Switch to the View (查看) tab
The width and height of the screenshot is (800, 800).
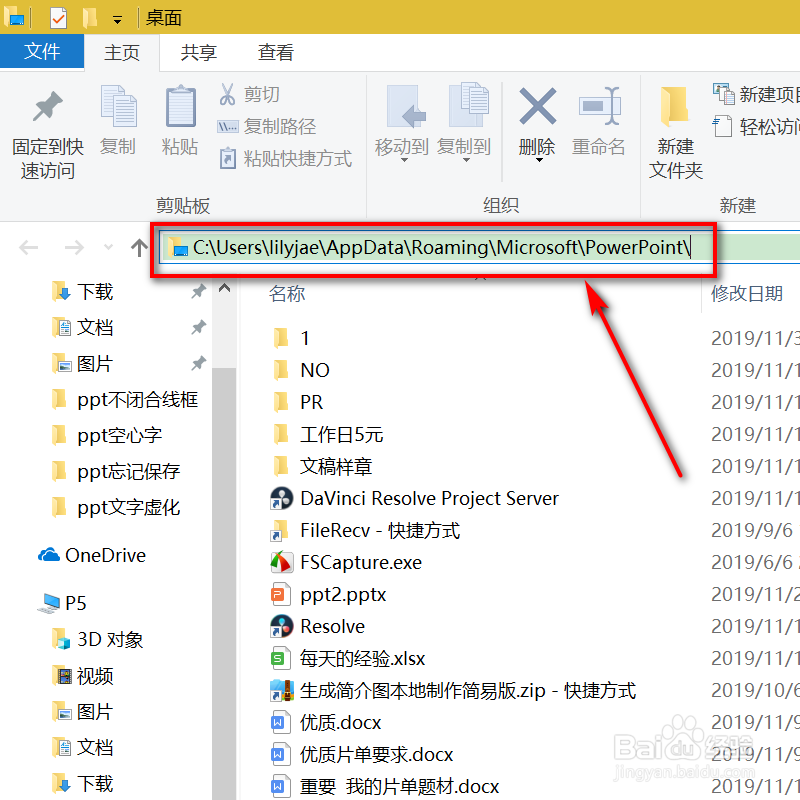pyautogui.click(x=276, y=52)
